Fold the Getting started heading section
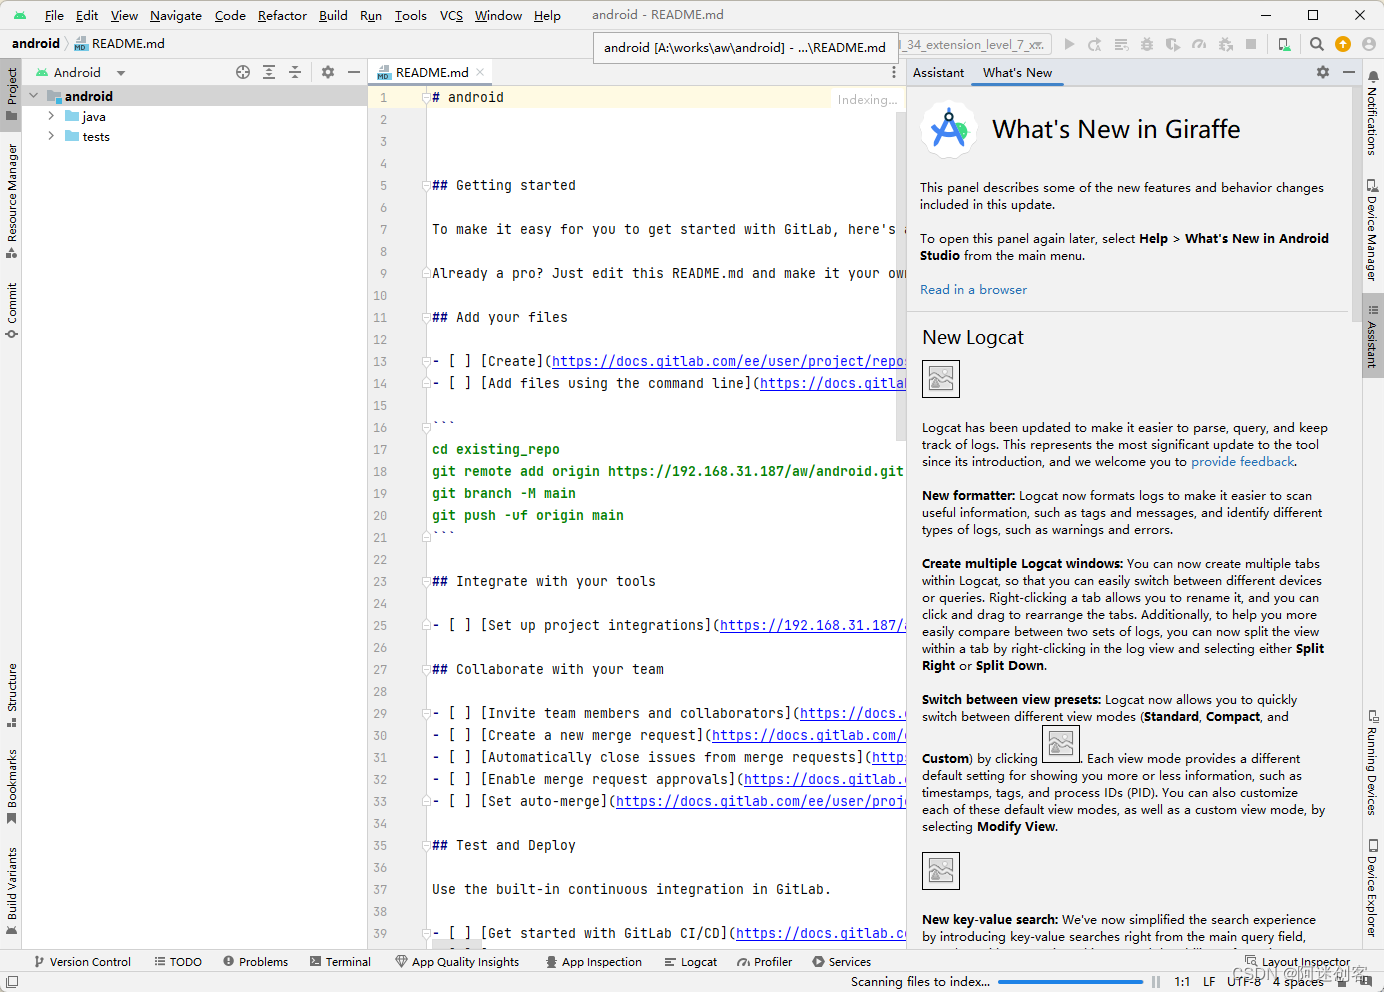 426,186
